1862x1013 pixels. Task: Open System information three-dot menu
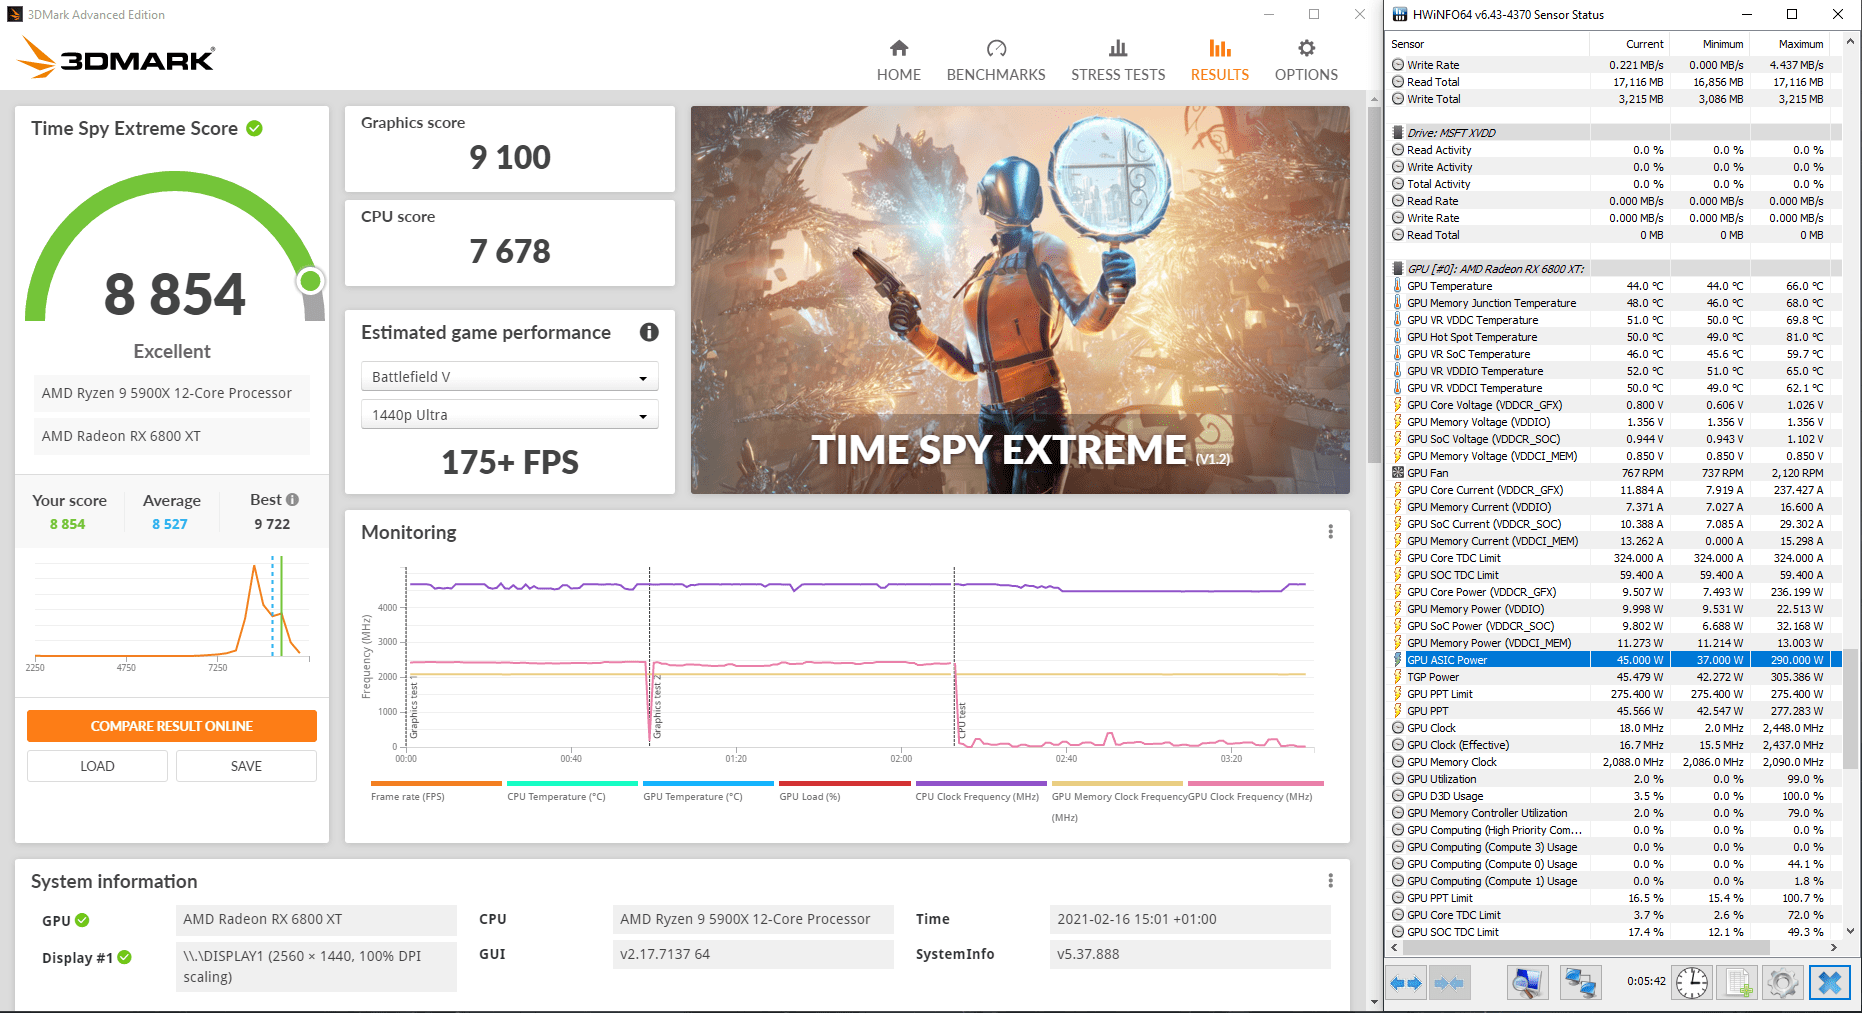[1330, 880]
